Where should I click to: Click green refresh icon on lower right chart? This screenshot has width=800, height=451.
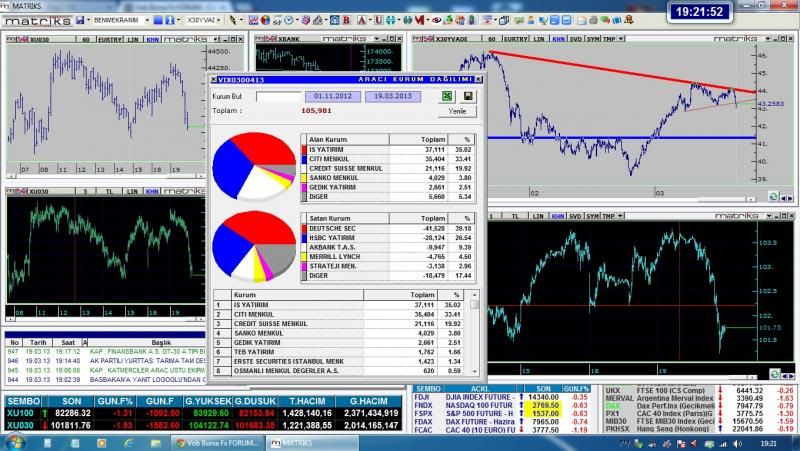click(774, 374)
